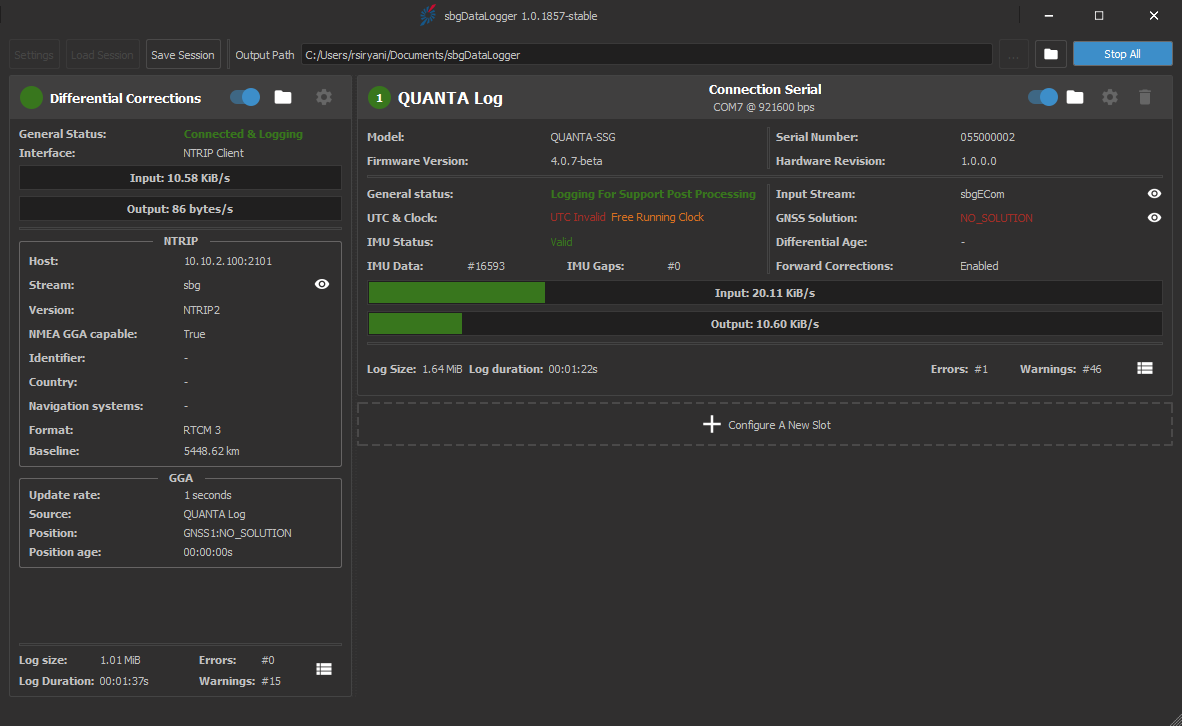Click the serial number 055000002
The height and width of the screenshot is (726, 1182).
pos(988,137)
